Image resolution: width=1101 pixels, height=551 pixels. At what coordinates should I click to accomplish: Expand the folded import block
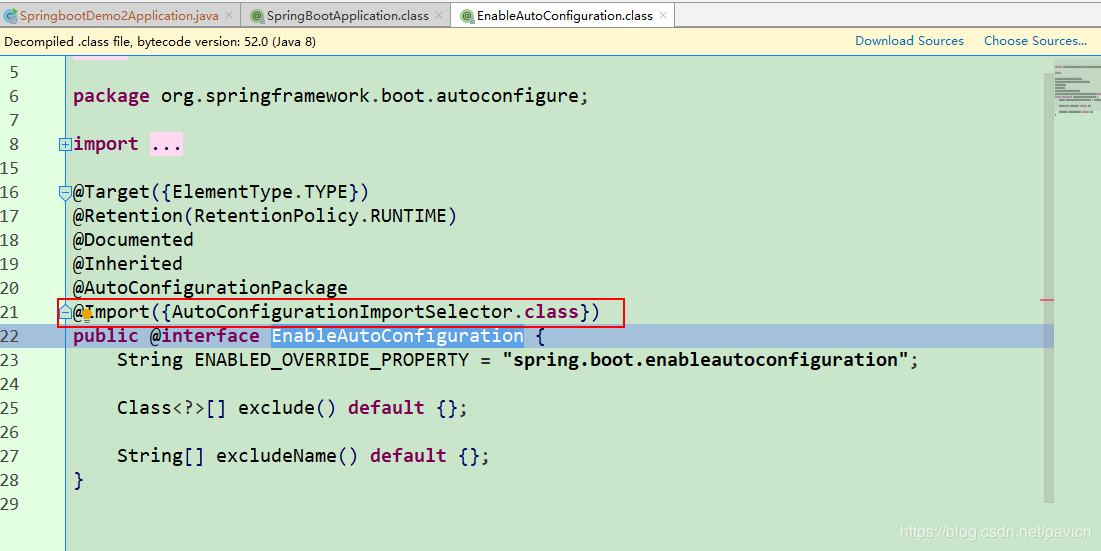[x=65, y=145]
